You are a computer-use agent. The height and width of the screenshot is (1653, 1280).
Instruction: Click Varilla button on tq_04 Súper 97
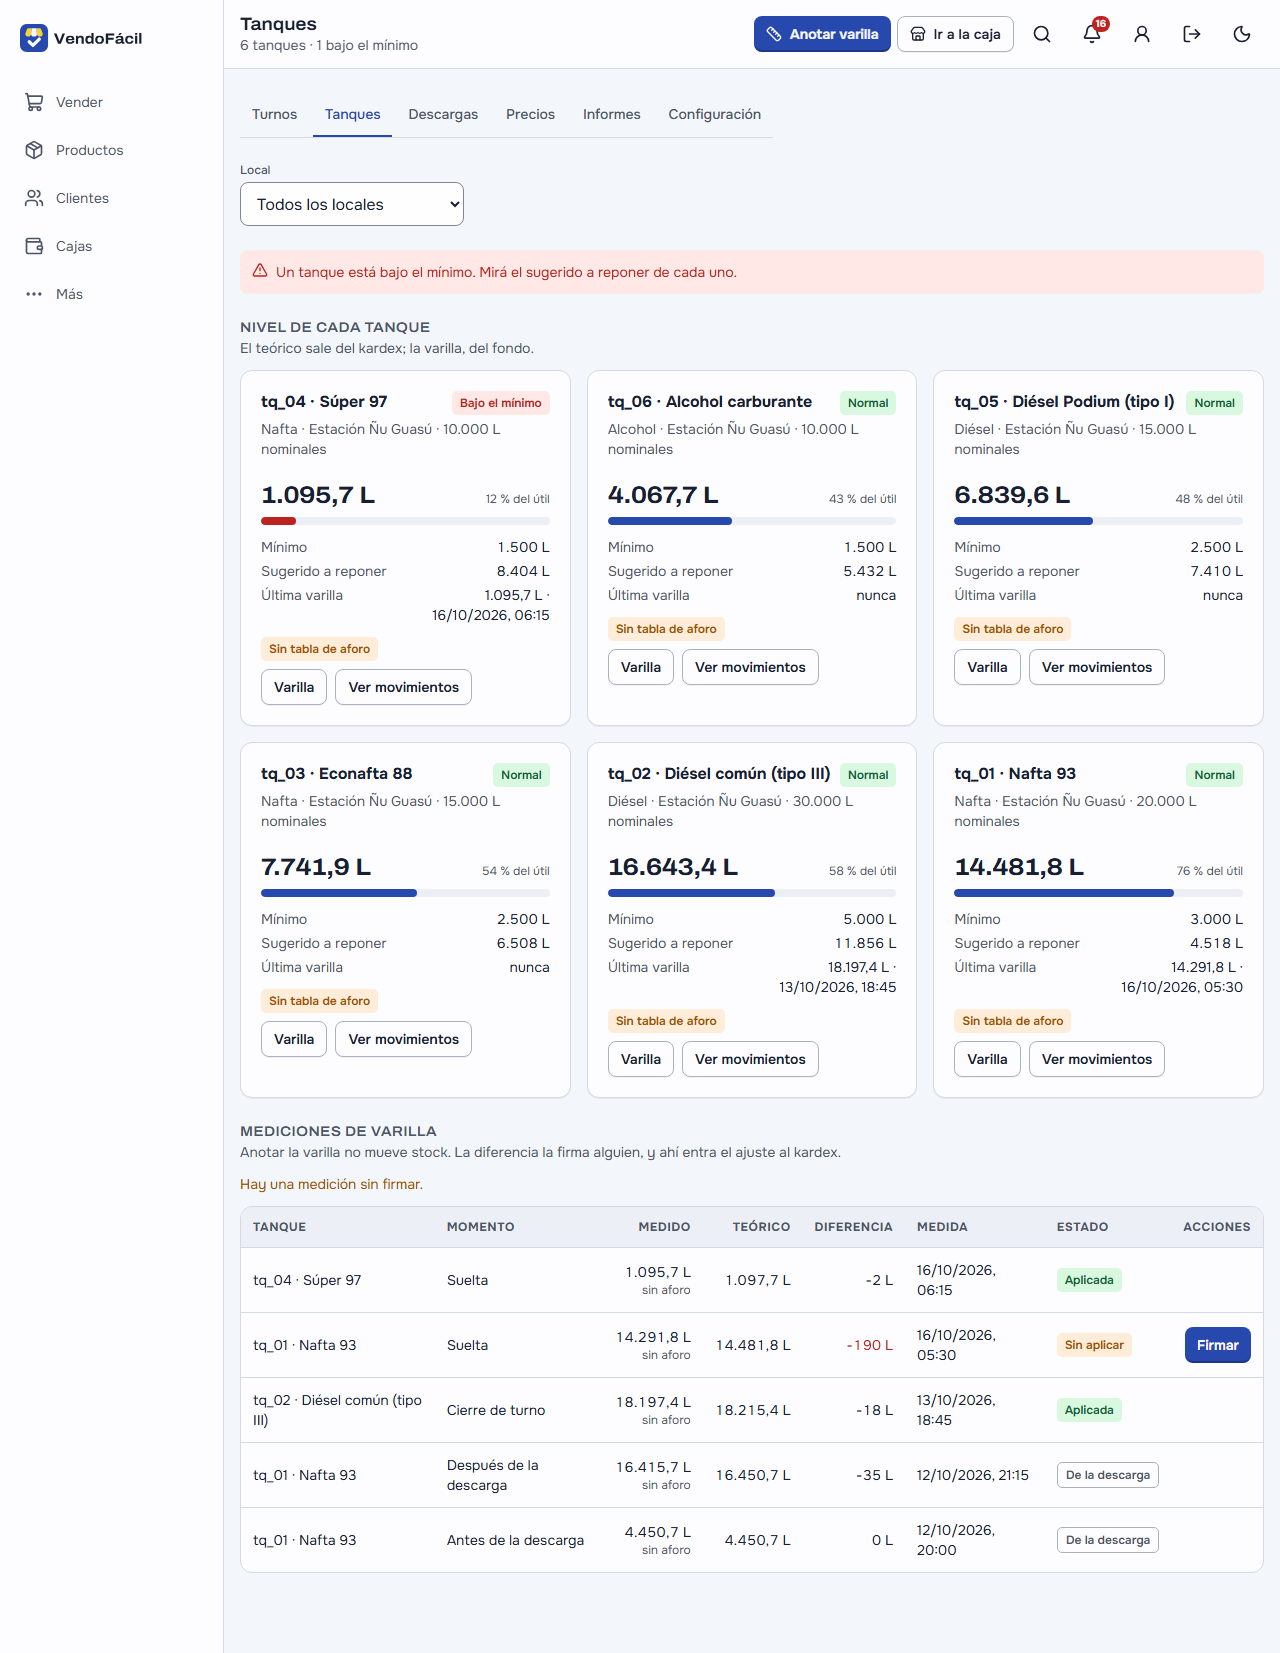pyautogui.click(x=294, y=687)
